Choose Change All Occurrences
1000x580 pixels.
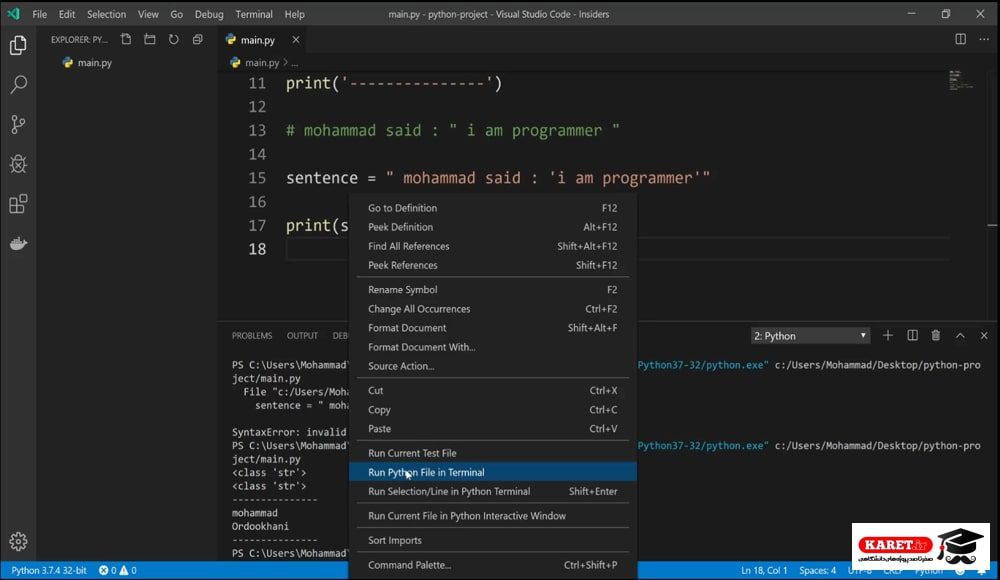coord(492,309)
